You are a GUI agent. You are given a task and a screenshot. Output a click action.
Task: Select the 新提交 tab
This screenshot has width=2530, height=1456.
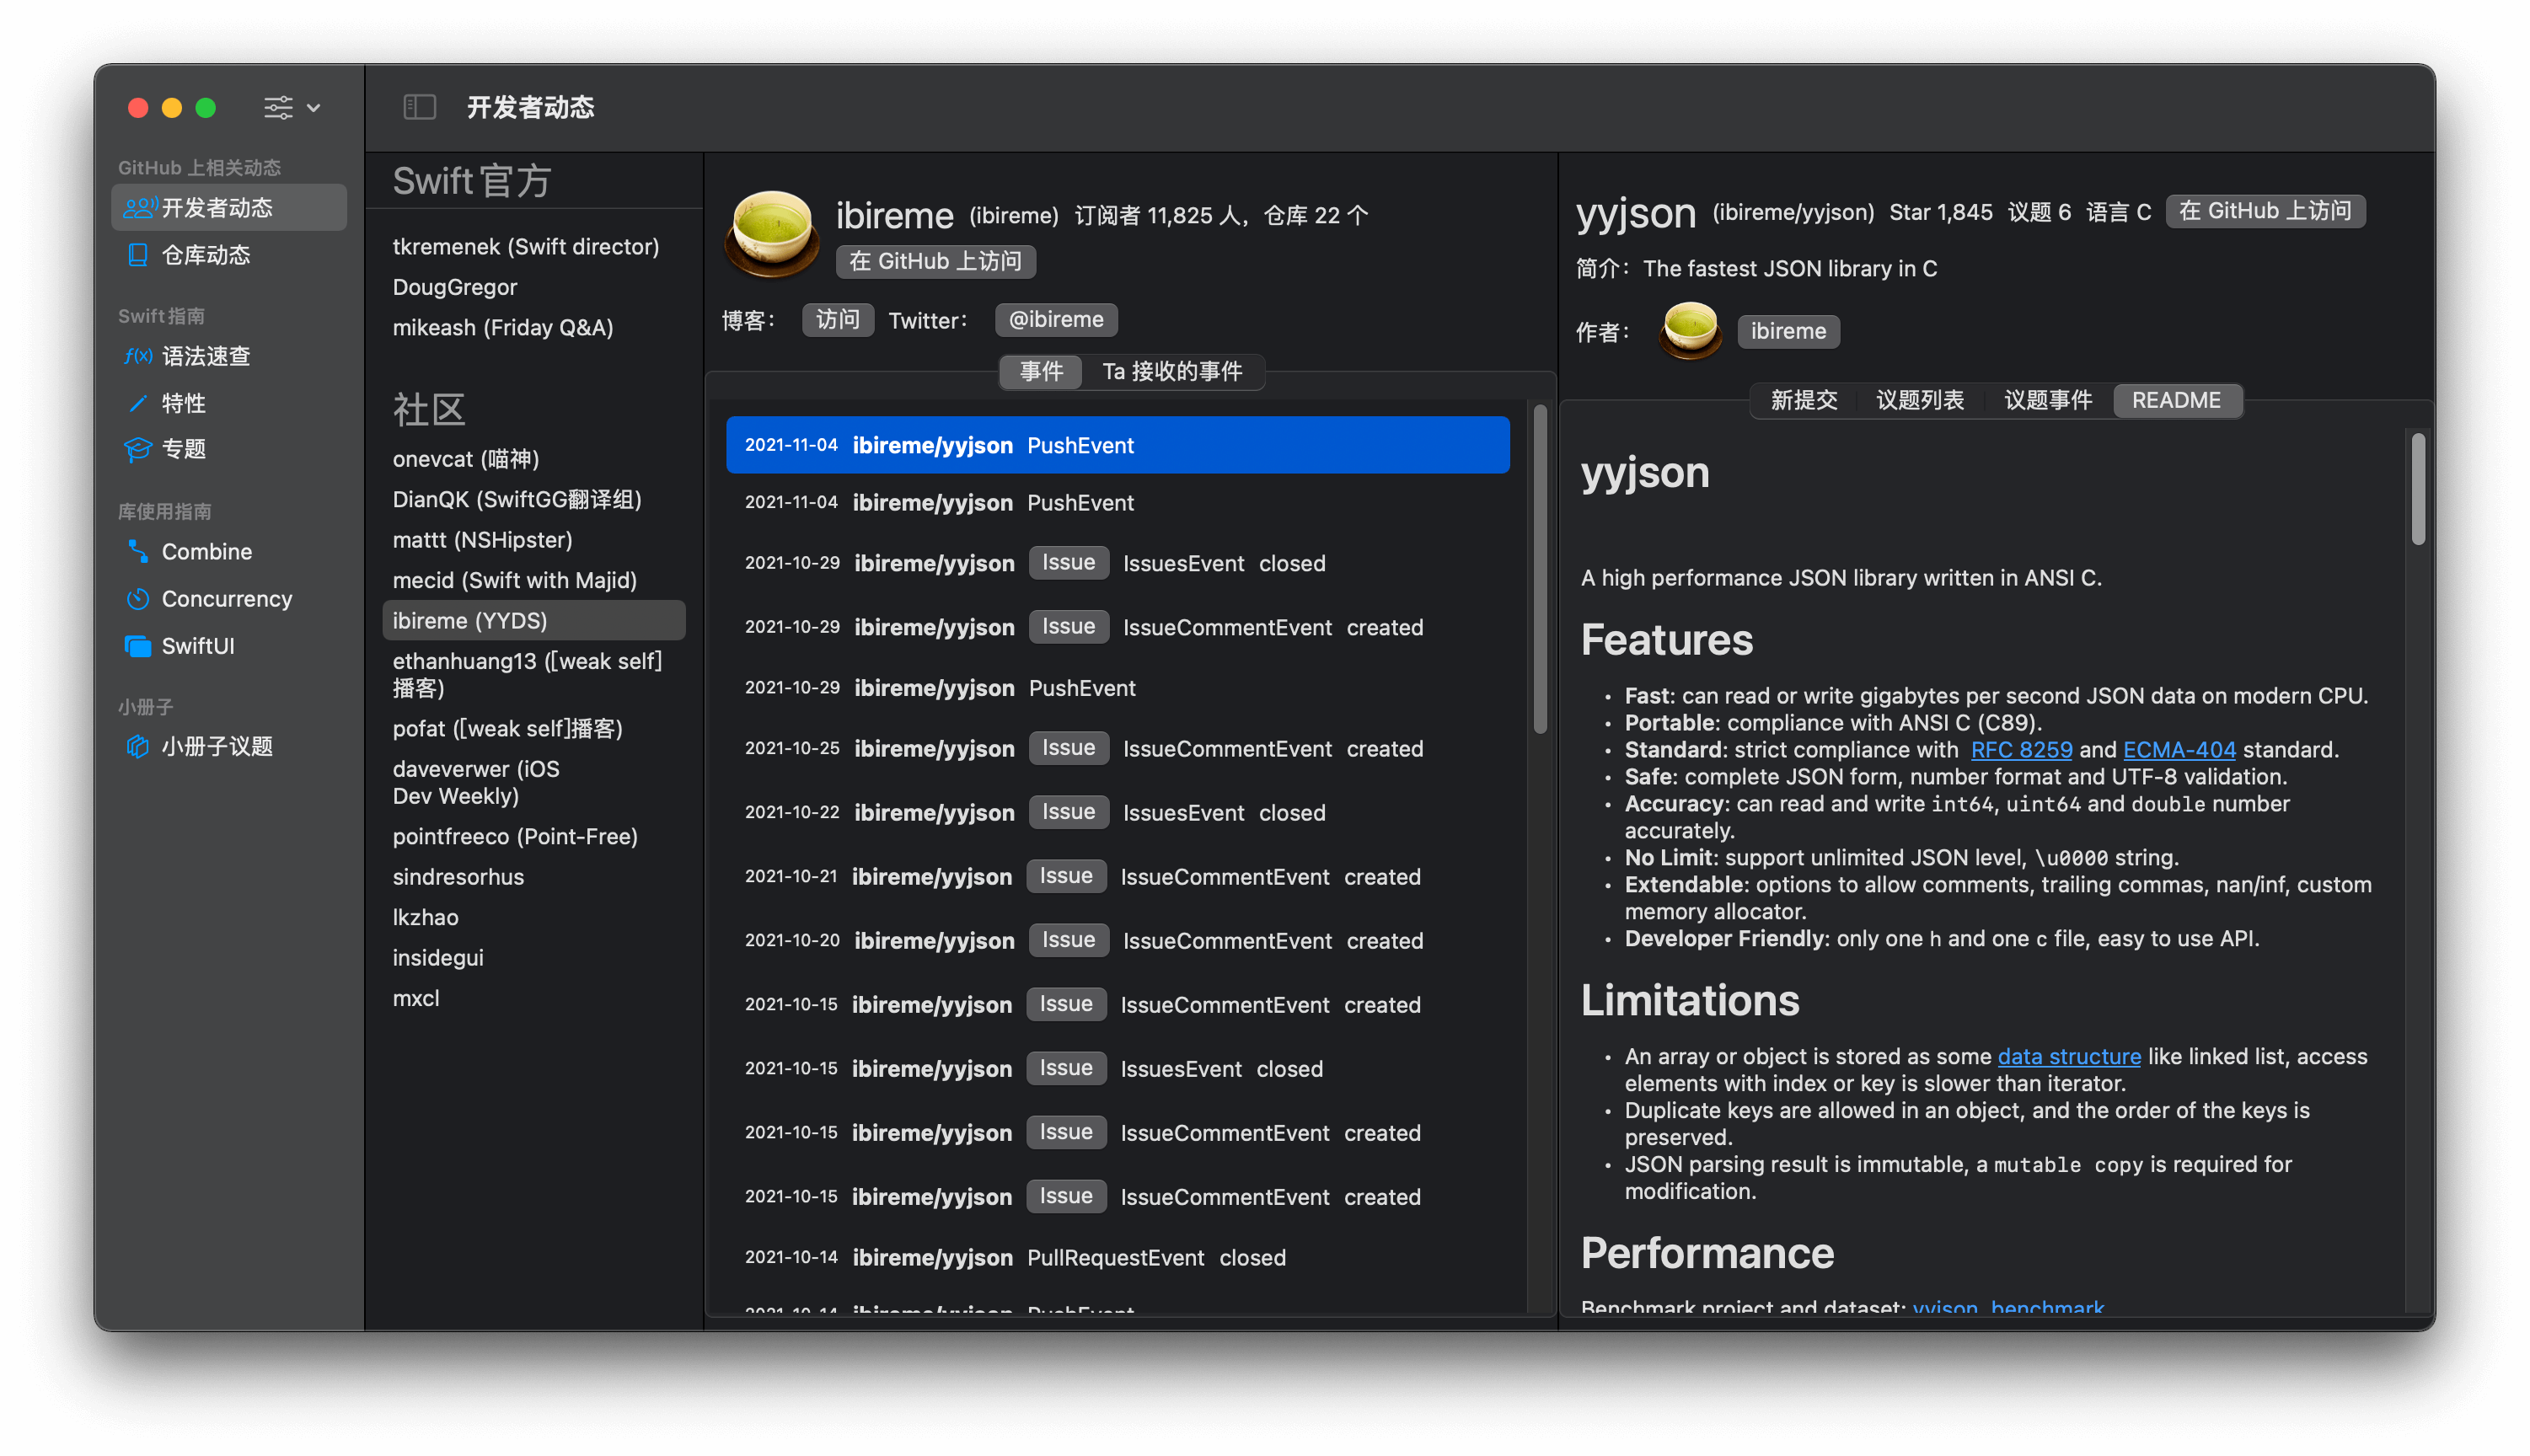[1804, 400]
